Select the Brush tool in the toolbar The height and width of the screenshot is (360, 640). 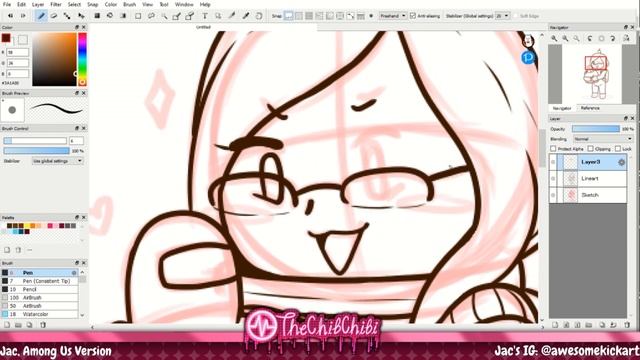41,16
